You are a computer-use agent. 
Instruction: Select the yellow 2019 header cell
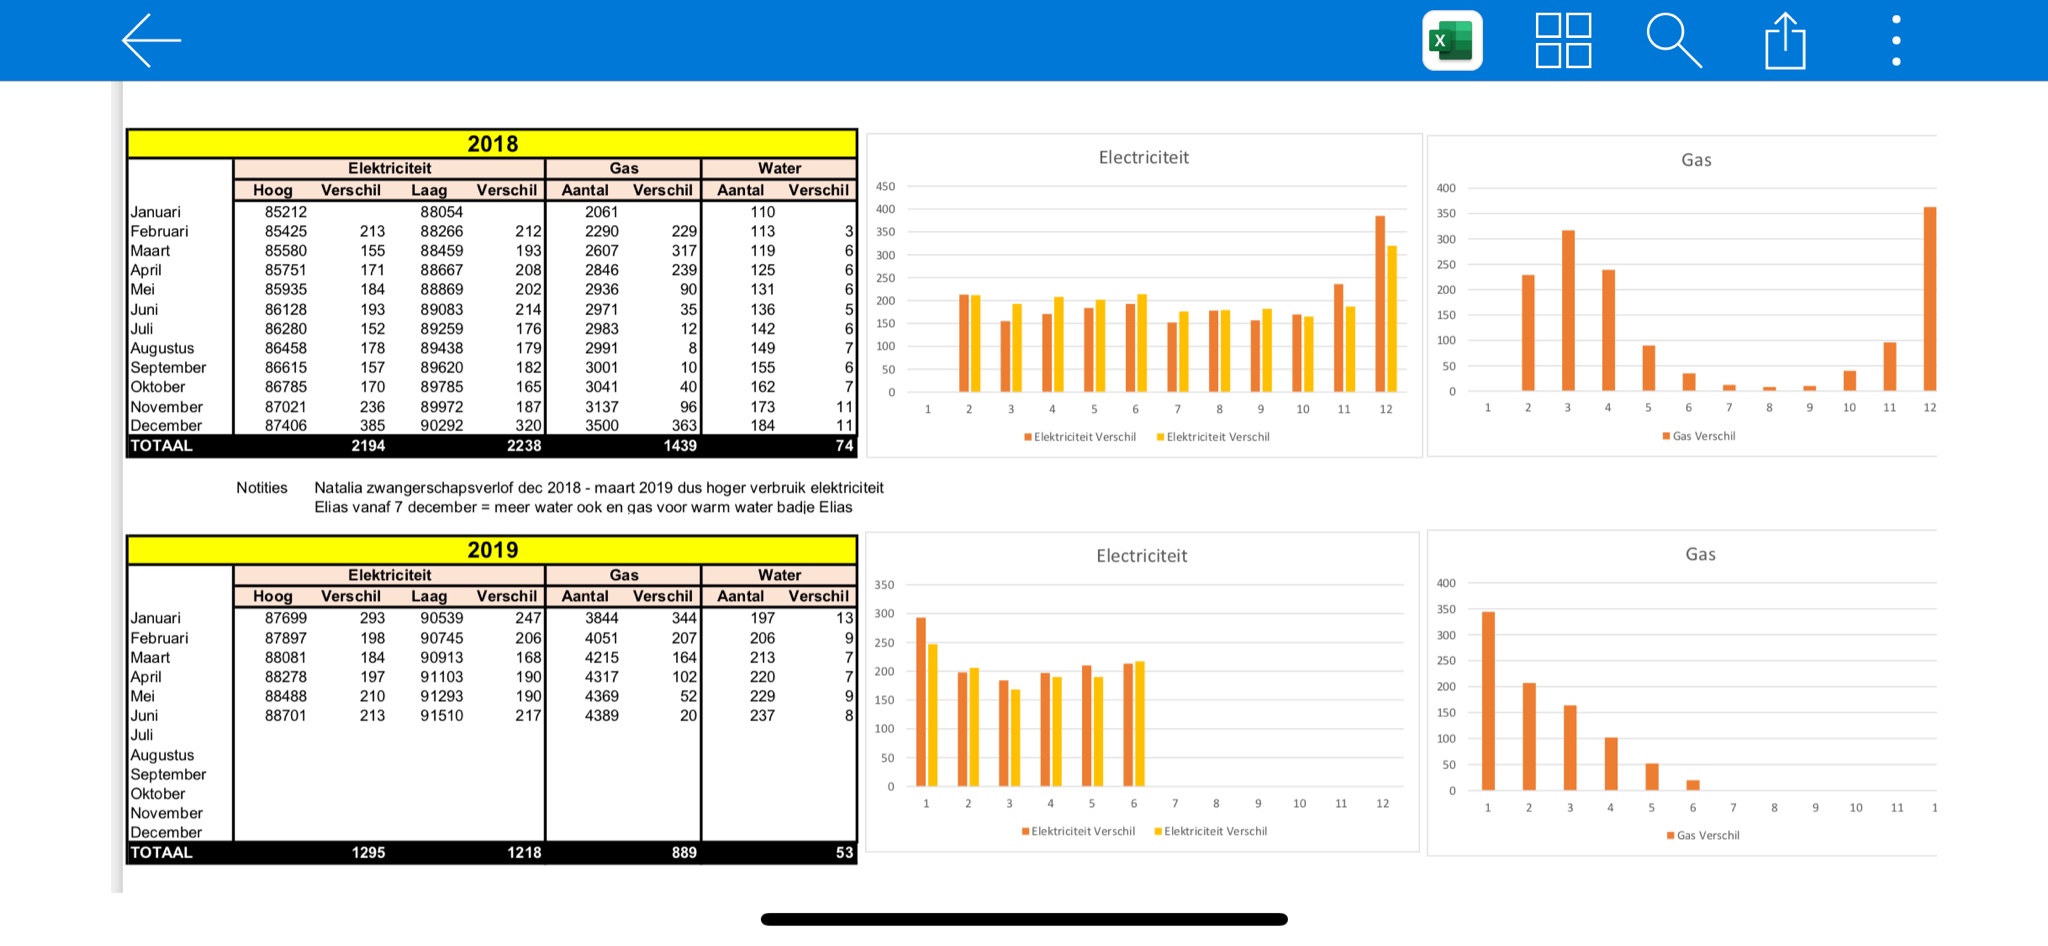pyautogui.click(x=492, y=550)
